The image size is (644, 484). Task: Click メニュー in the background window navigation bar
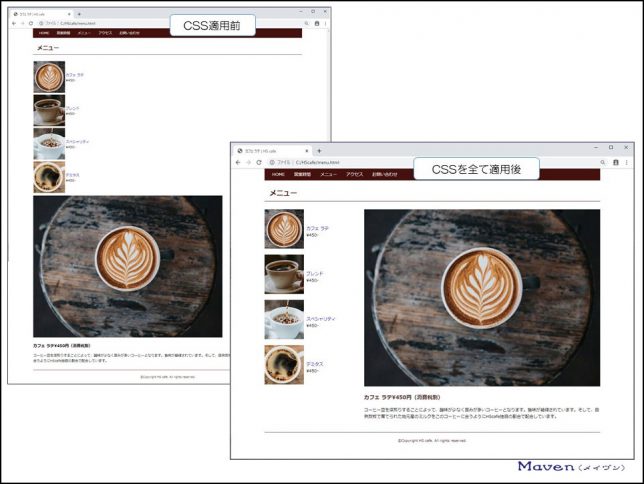(84, 33)
